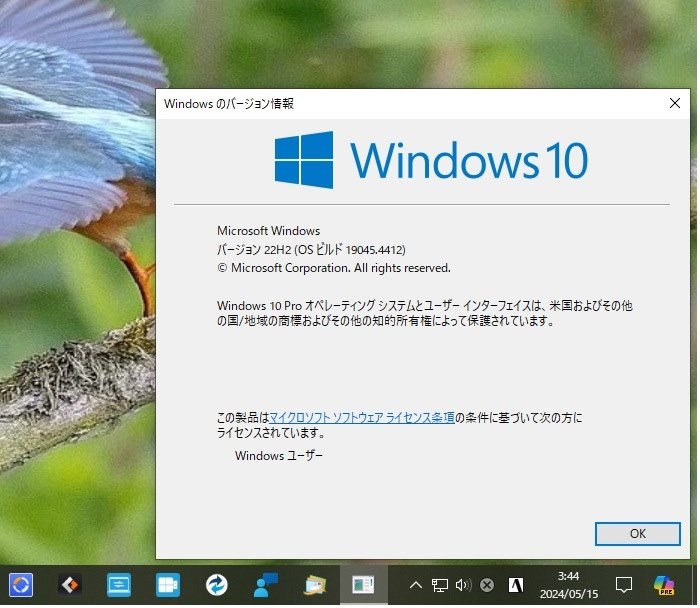The image size is (700, 608).
Task: Open the blue window-grid taskbar app
Action: tap(168, 585)
